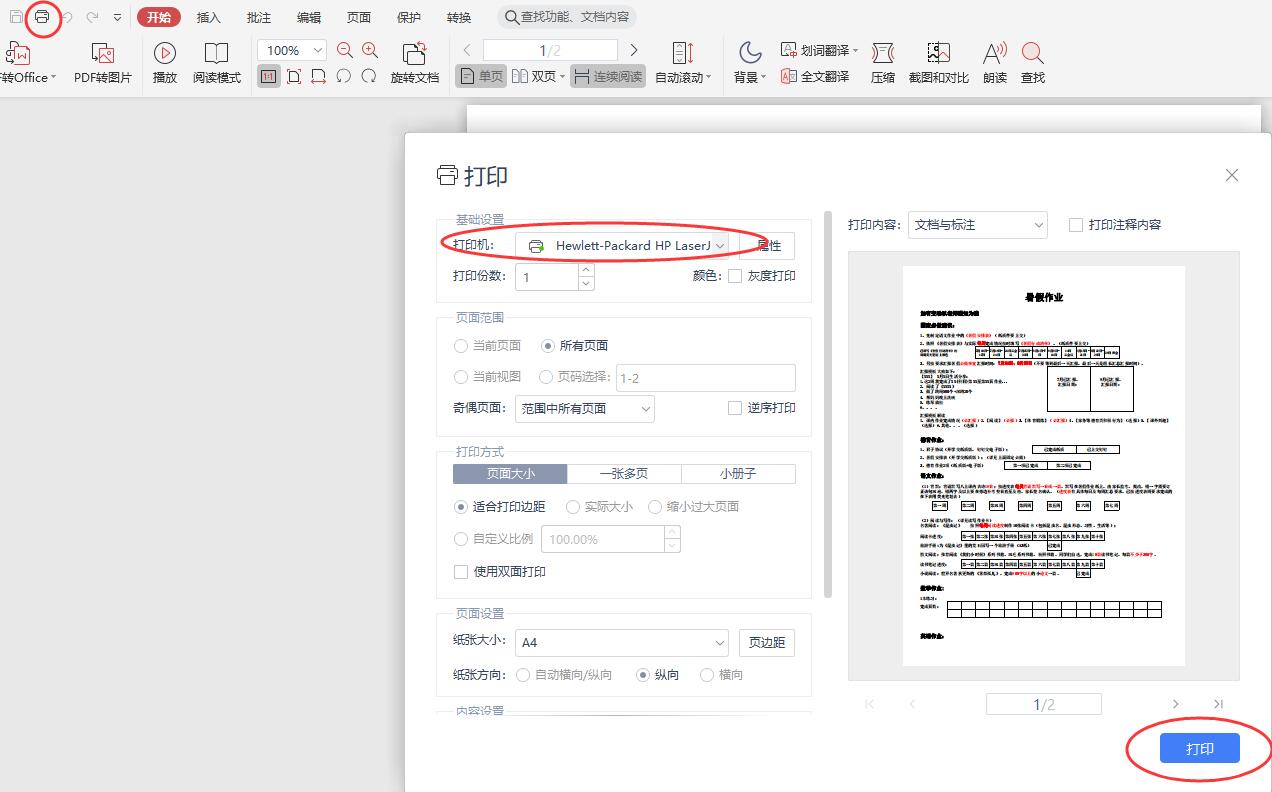
Task: Select 纵向 portrait orientation
Action: pyautogui.click(x=644, y=675)
